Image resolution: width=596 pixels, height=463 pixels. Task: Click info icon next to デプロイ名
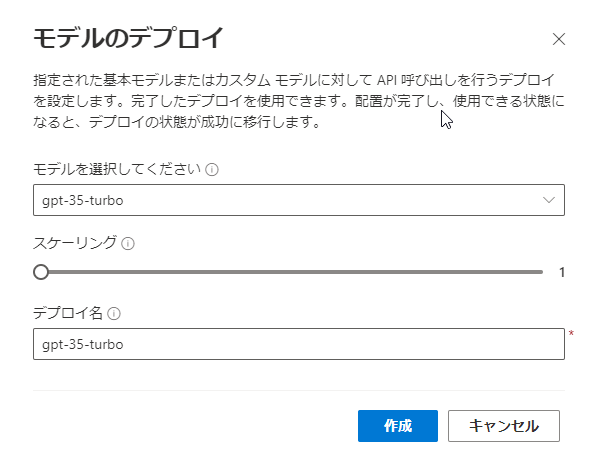tap(114, 314)
